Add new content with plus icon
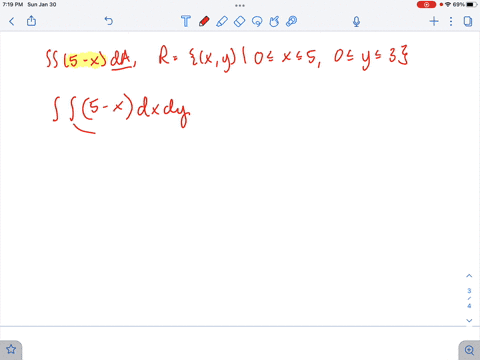 (x=434, y=22)
